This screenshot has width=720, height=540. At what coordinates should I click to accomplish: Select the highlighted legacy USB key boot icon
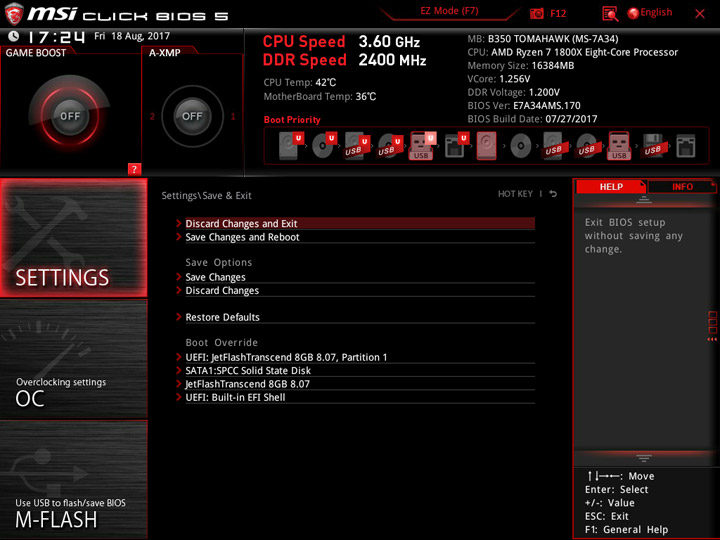pyautogui.click(x=619, y=146)
